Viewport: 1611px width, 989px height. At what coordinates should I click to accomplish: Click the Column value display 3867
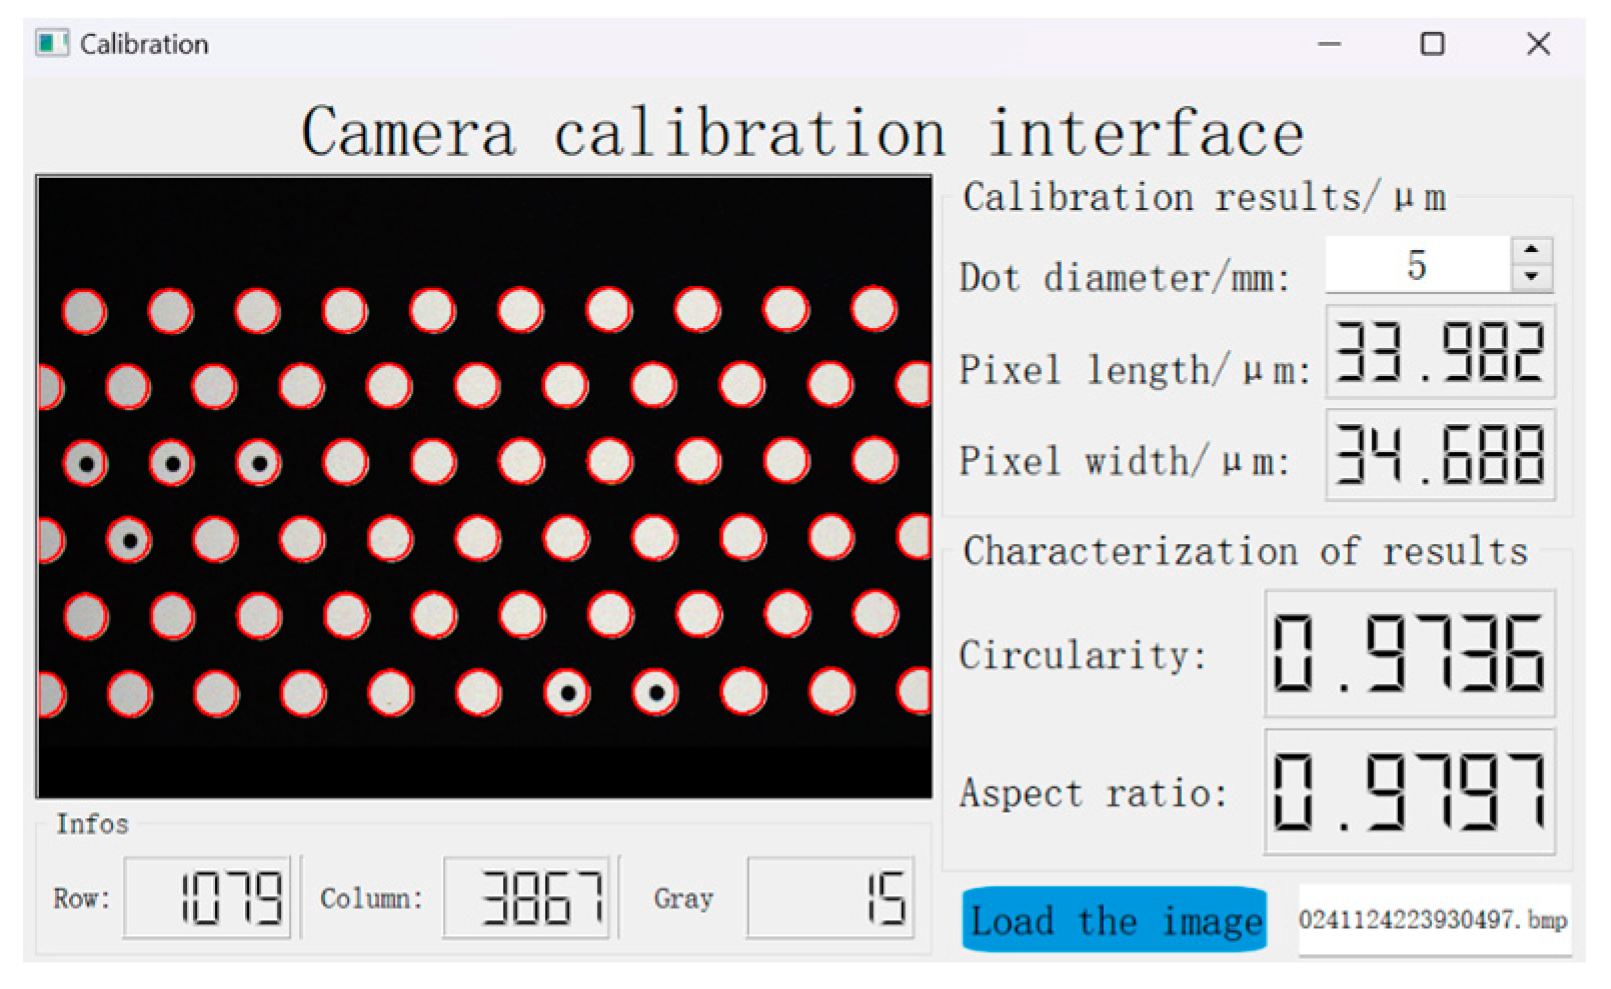pyautogui.click(x=526, y=897)
